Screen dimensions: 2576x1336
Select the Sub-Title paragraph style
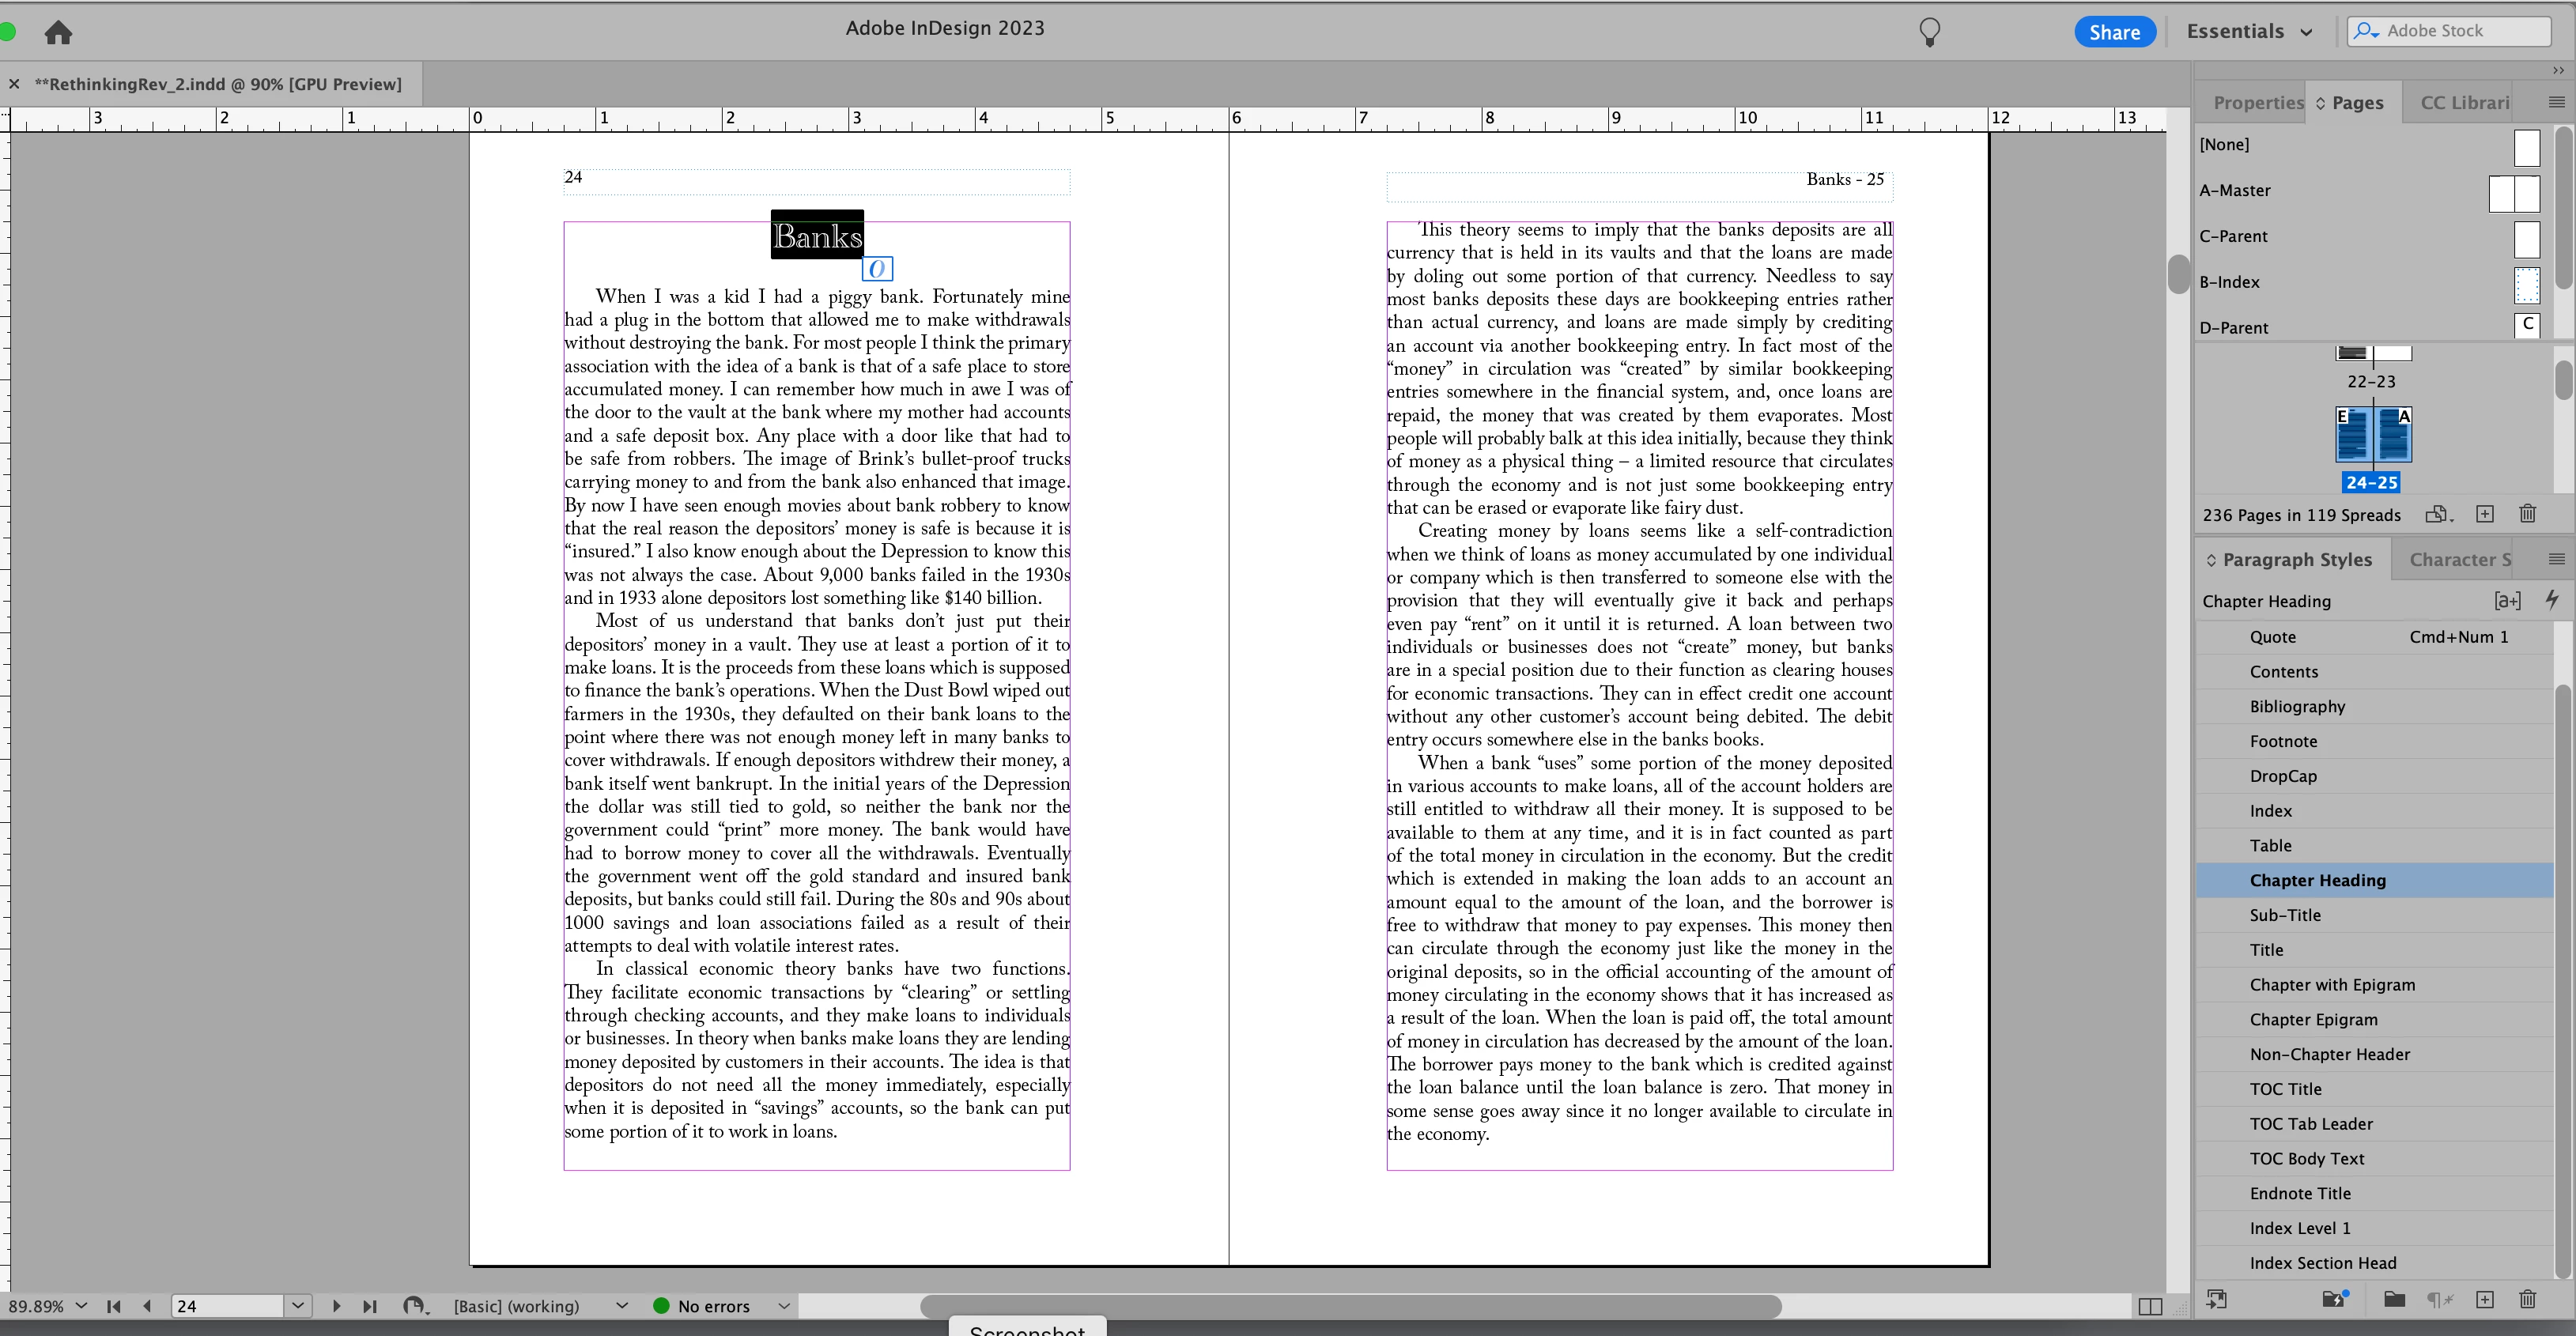tap(2285, 915)
